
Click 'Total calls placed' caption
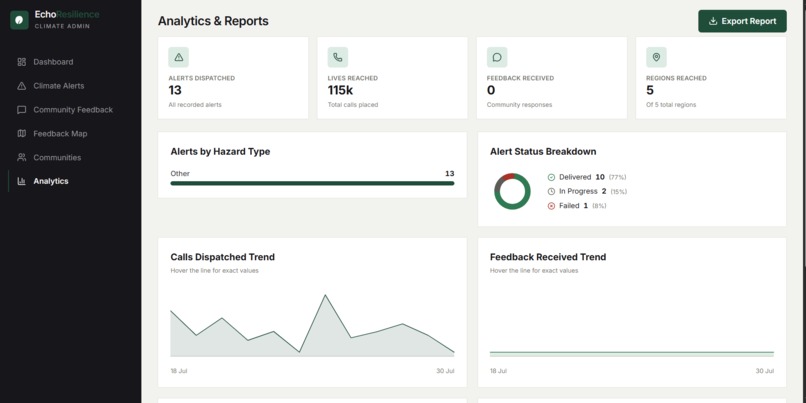click(x=353, y=105)
